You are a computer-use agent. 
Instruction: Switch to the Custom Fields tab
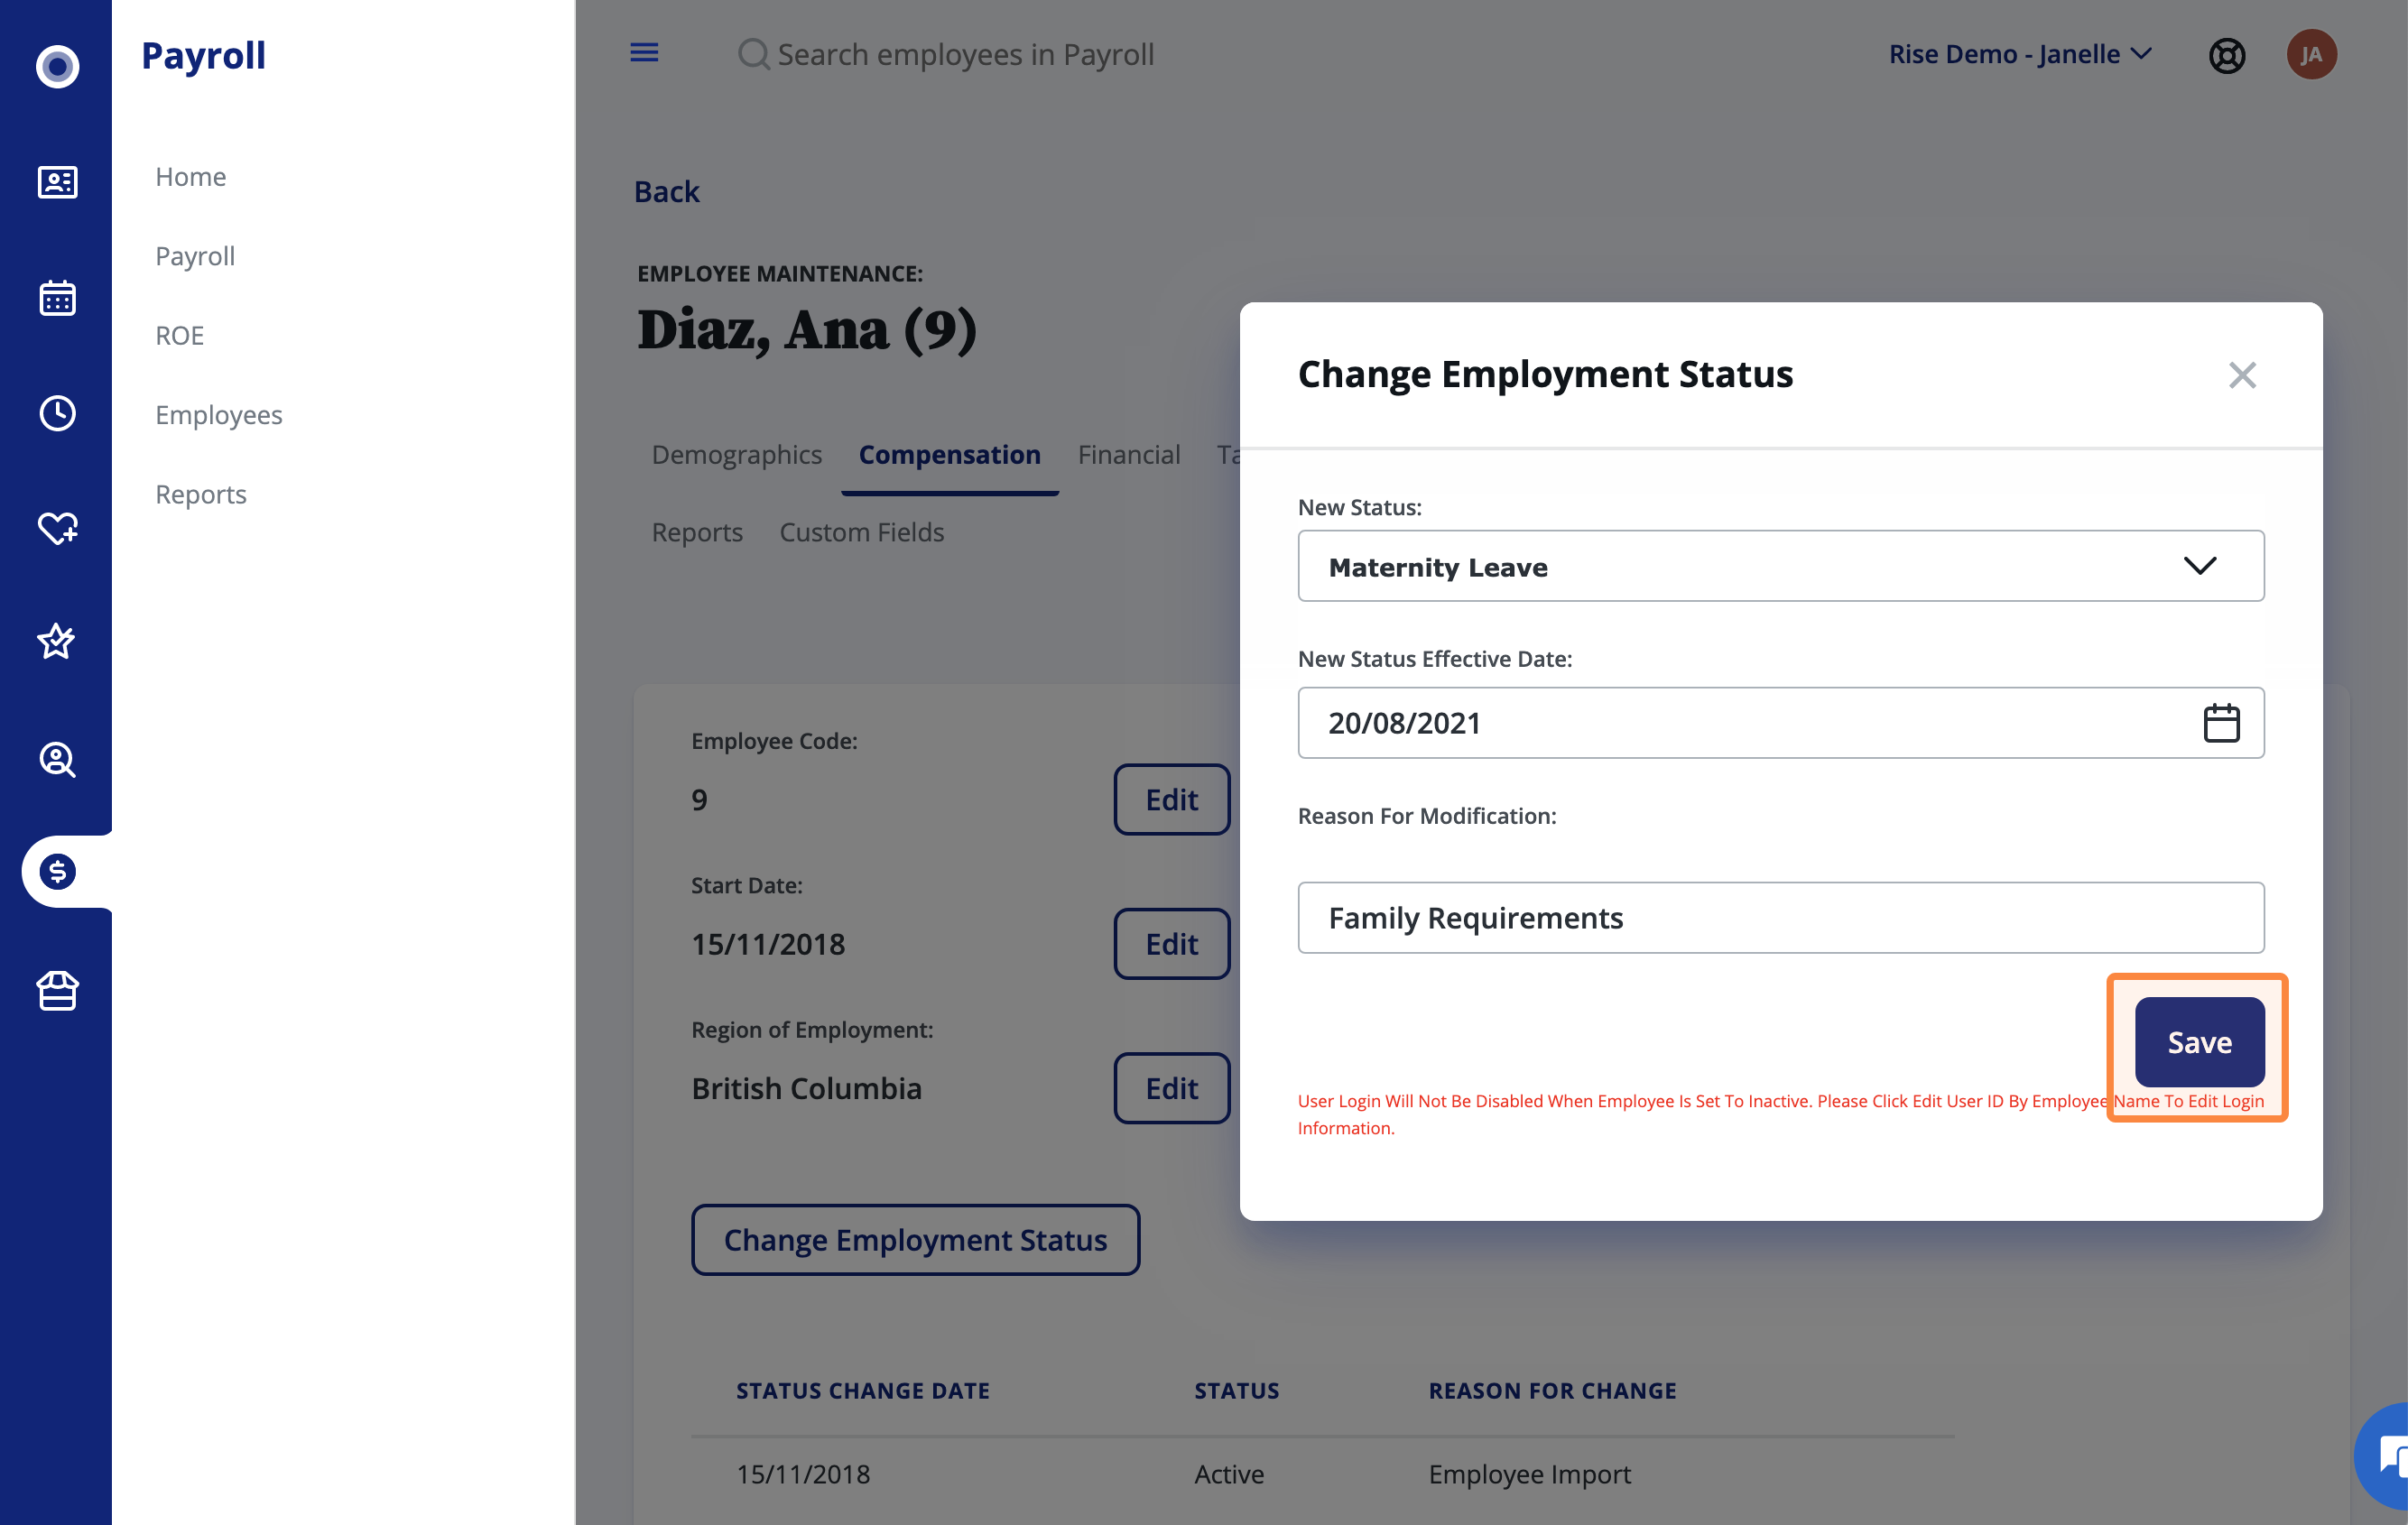tap(861, 532)
